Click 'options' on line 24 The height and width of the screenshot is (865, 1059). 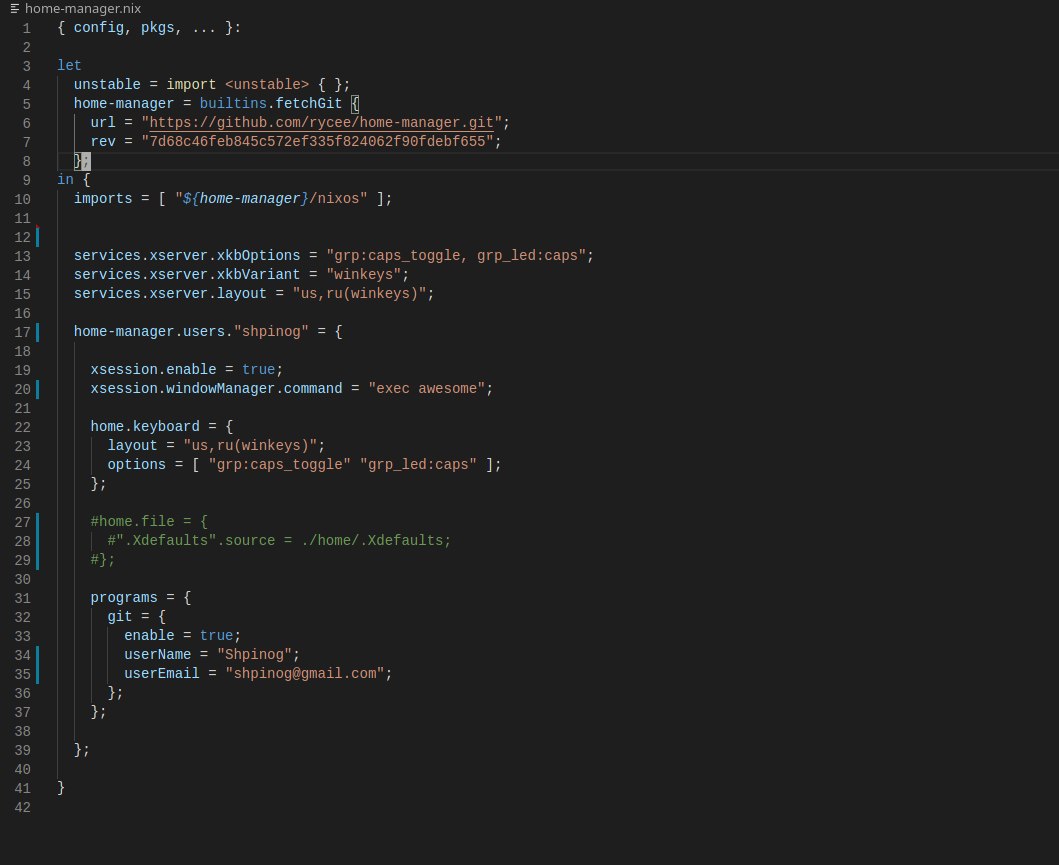(136, 465)
